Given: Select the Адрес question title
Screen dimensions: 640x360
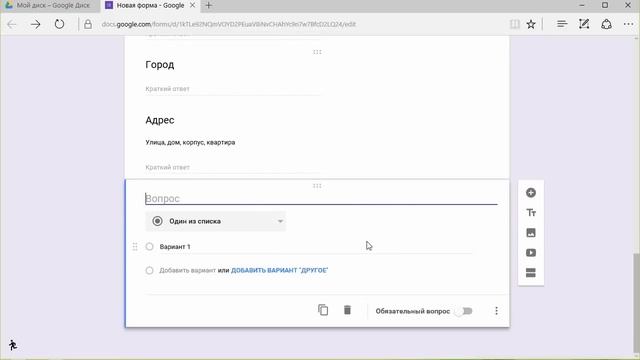Looking at the screenshot, I should click(160, 120).
